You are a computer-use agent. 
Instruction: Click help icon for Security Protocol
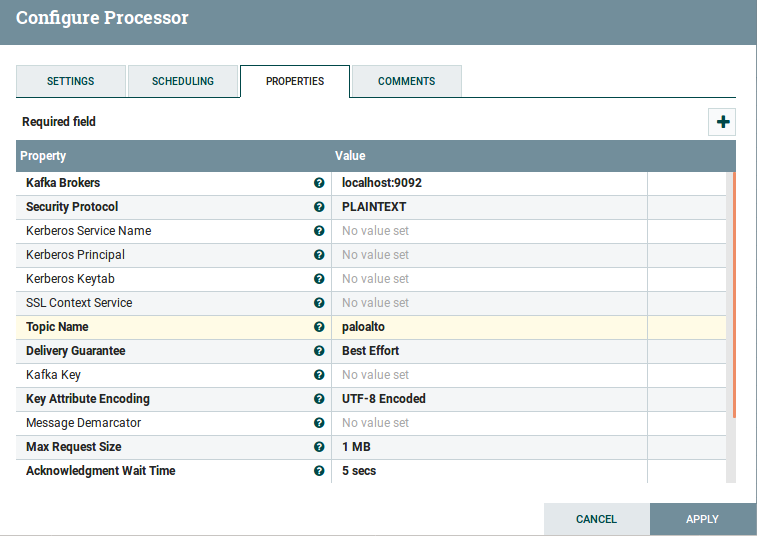319,207
